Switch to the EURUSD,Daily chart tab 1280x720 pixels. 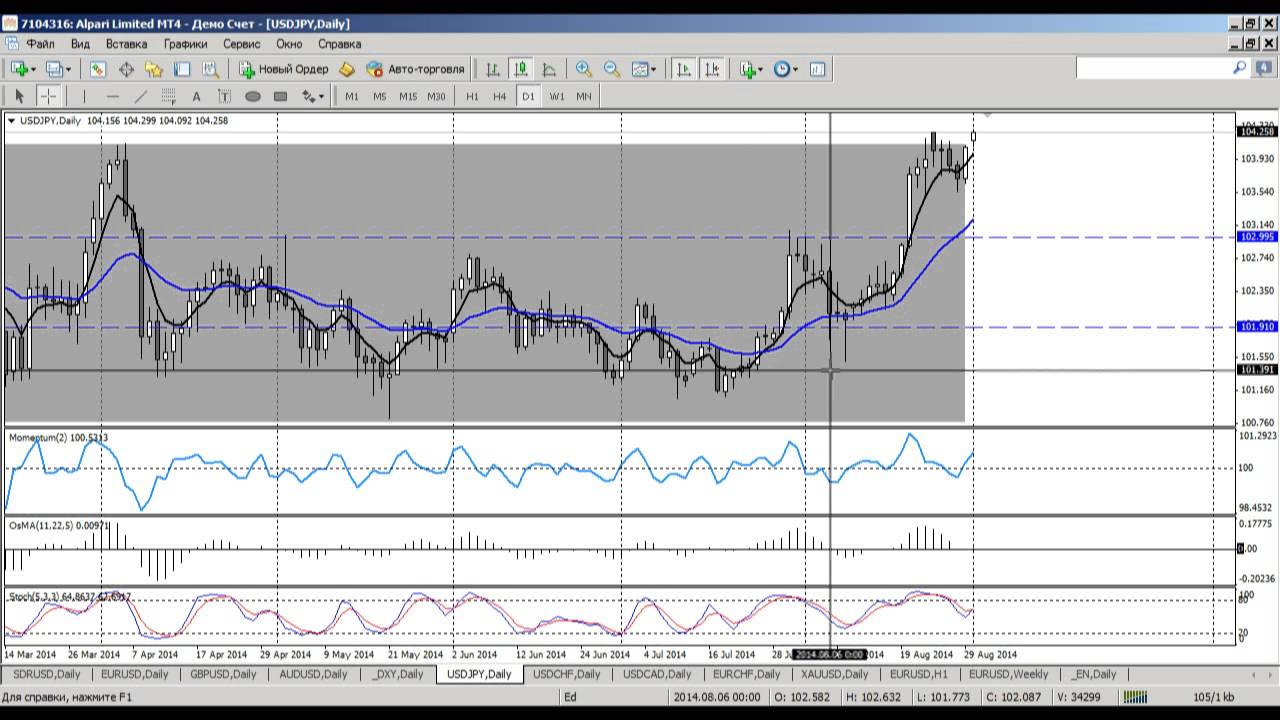[x=133, y=674]
